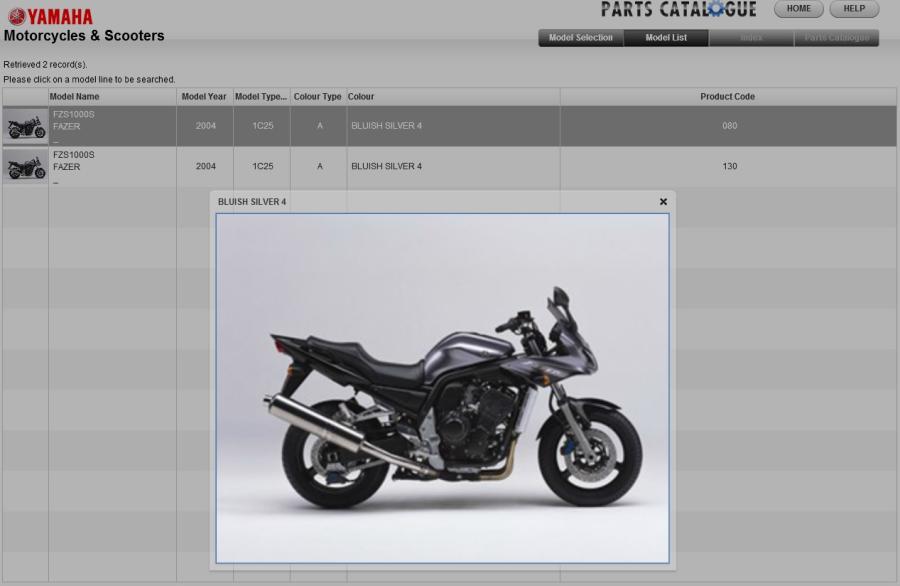The width and height of the screenshot is (900, 586).
Task: Click model type 1C25 in the 130 row
Action: pos(263,166)
